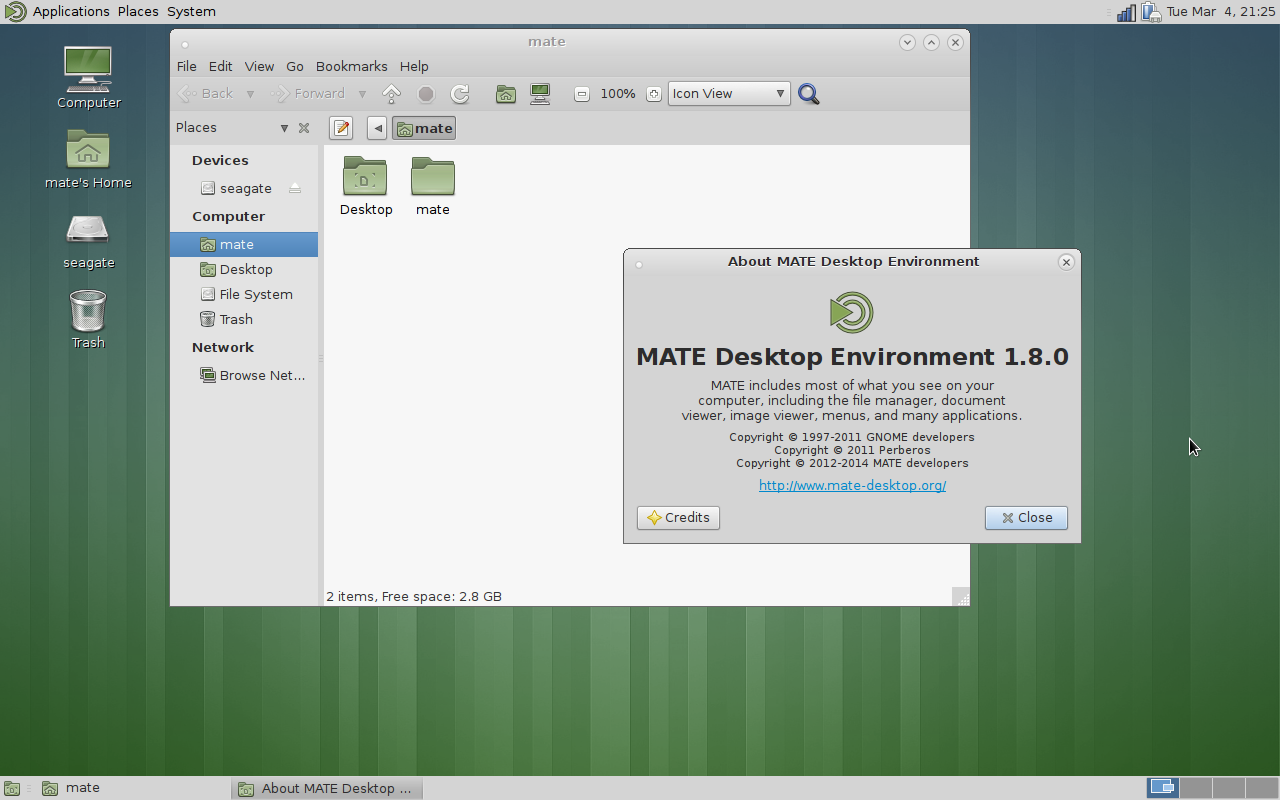Eject the seagate drive from the sidebar
This screenshot has height=800, width=1280.
294,187
